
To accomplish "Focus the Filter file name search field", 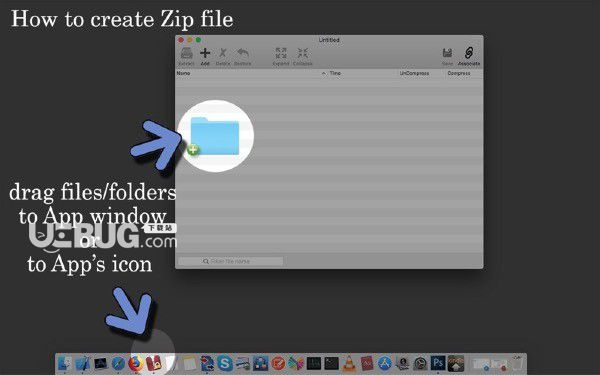I will 231,261.
